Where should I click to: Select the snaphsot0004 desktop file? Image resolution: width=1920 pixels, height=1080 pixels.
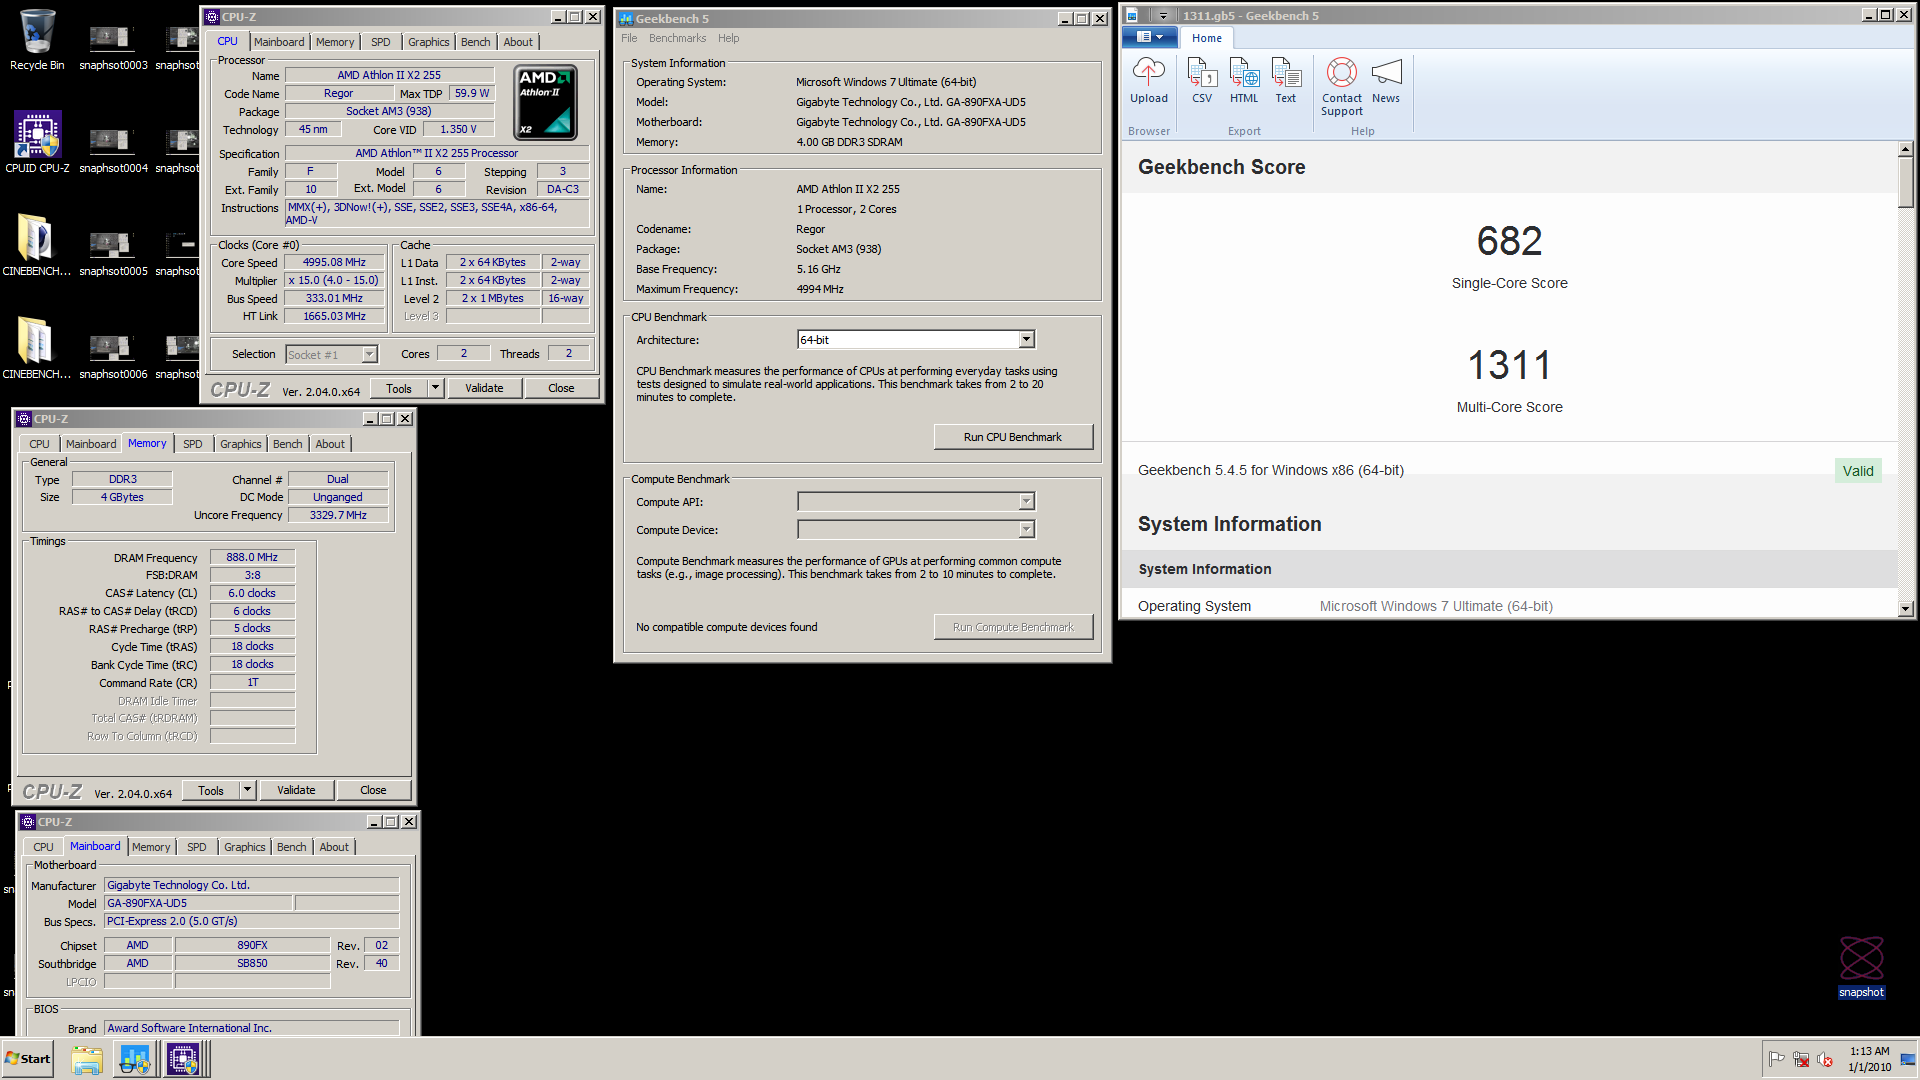pyautogui.click(x=113, y=149)
